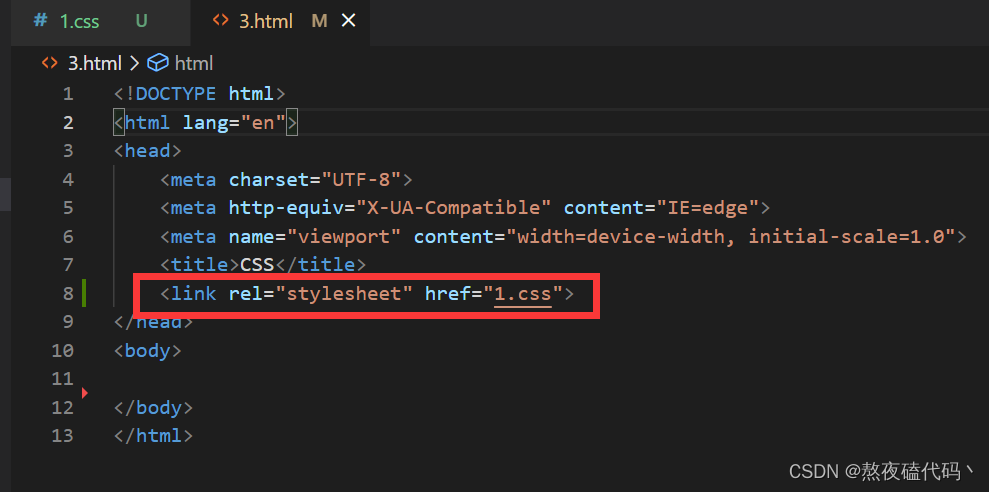The width and height of the screenshot is (989, 492).
Task: Click the closing body tag
Action: click(153, 407)
